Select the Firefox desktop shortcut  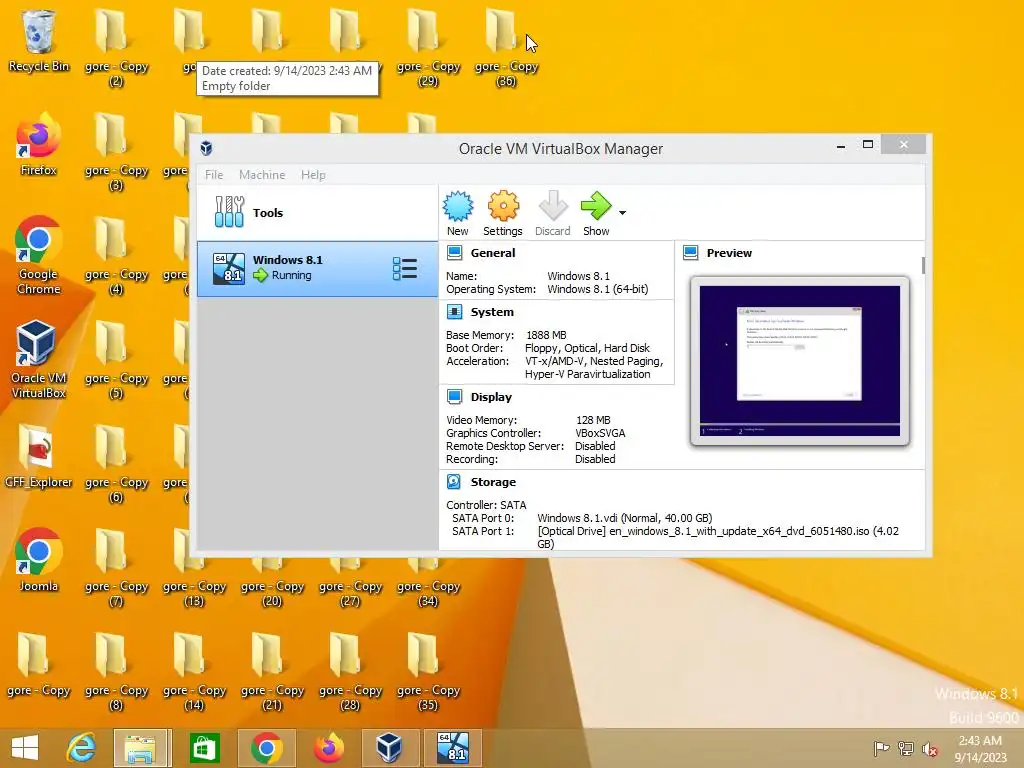39,145
